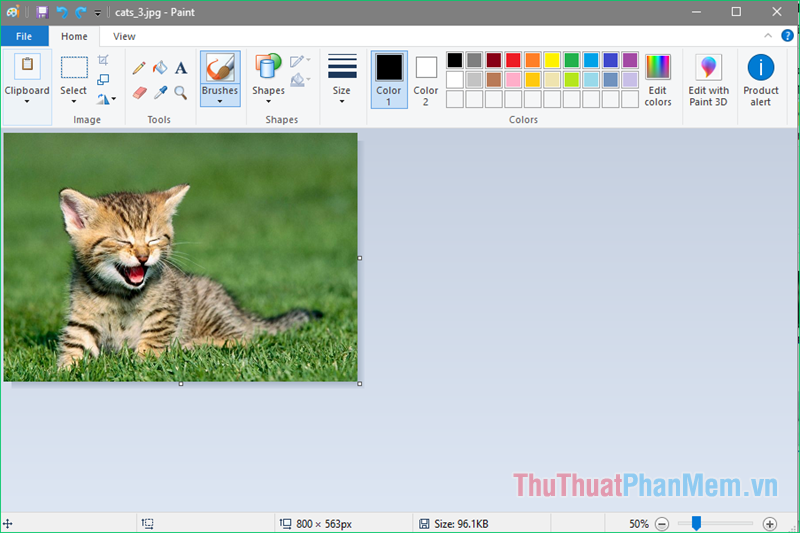The height and width of the screenshot is (533, 800).
Task: Click the Brushes tool icon
Action: click(x=220, y=67)
